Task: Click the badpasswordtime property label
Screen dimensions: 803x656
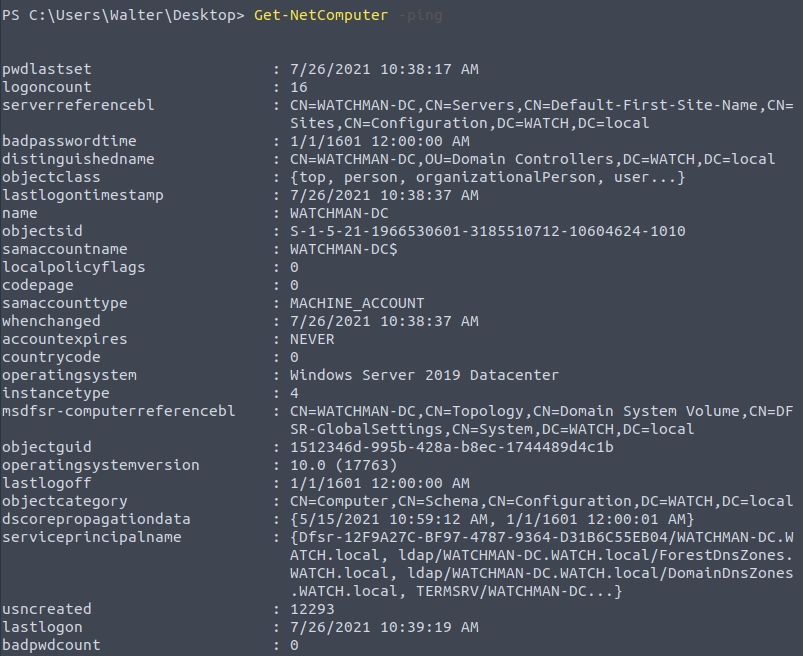Action: click(x=69, y=141)
